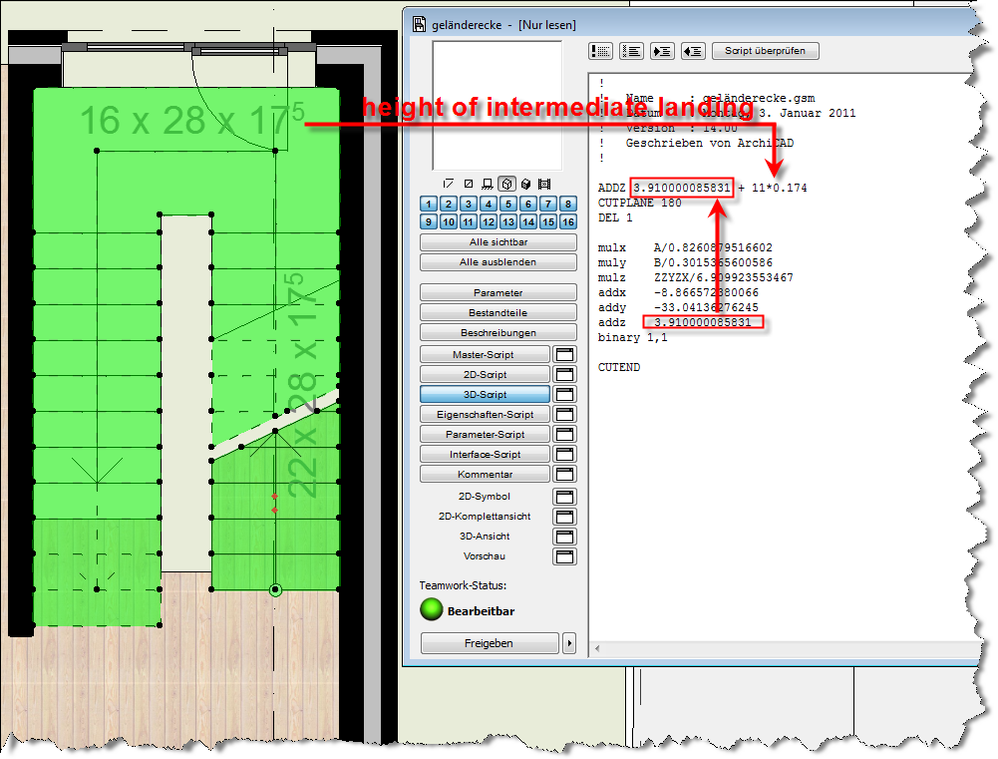Toggle fragment number 2
Image resolution: width=998 pixels, height=759 pixels.
pos(448,204)
